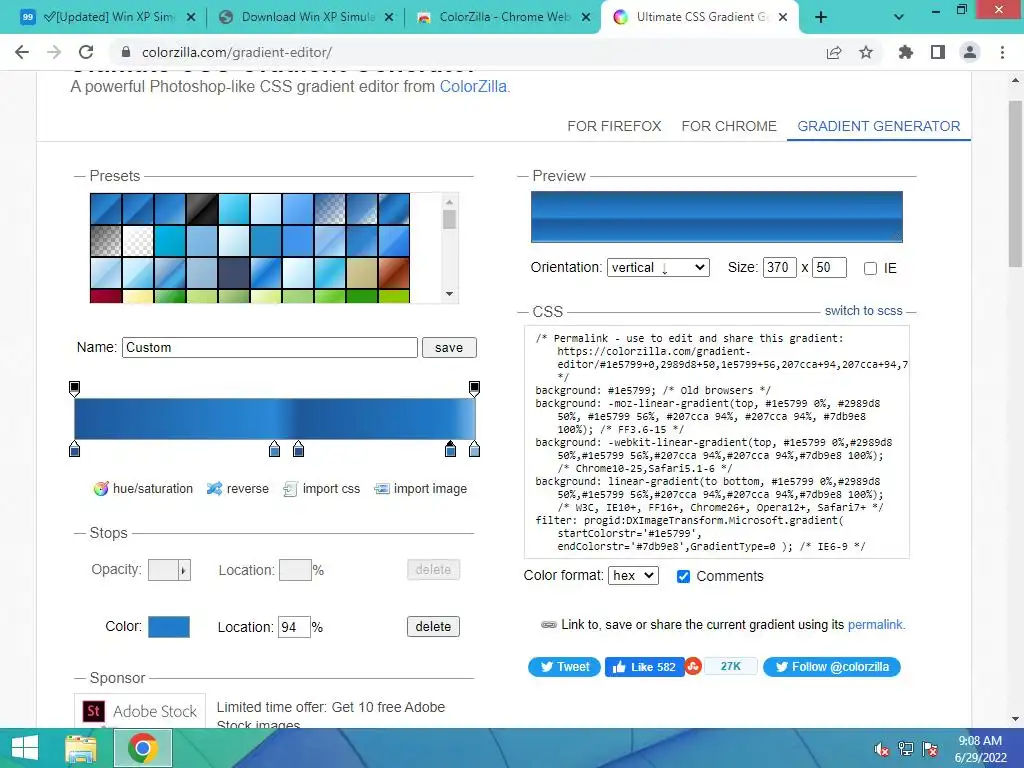The height and width of the screenshot is (768, 1024).
Task: Click the reverse gradient icon
Action: pos(214,488)
